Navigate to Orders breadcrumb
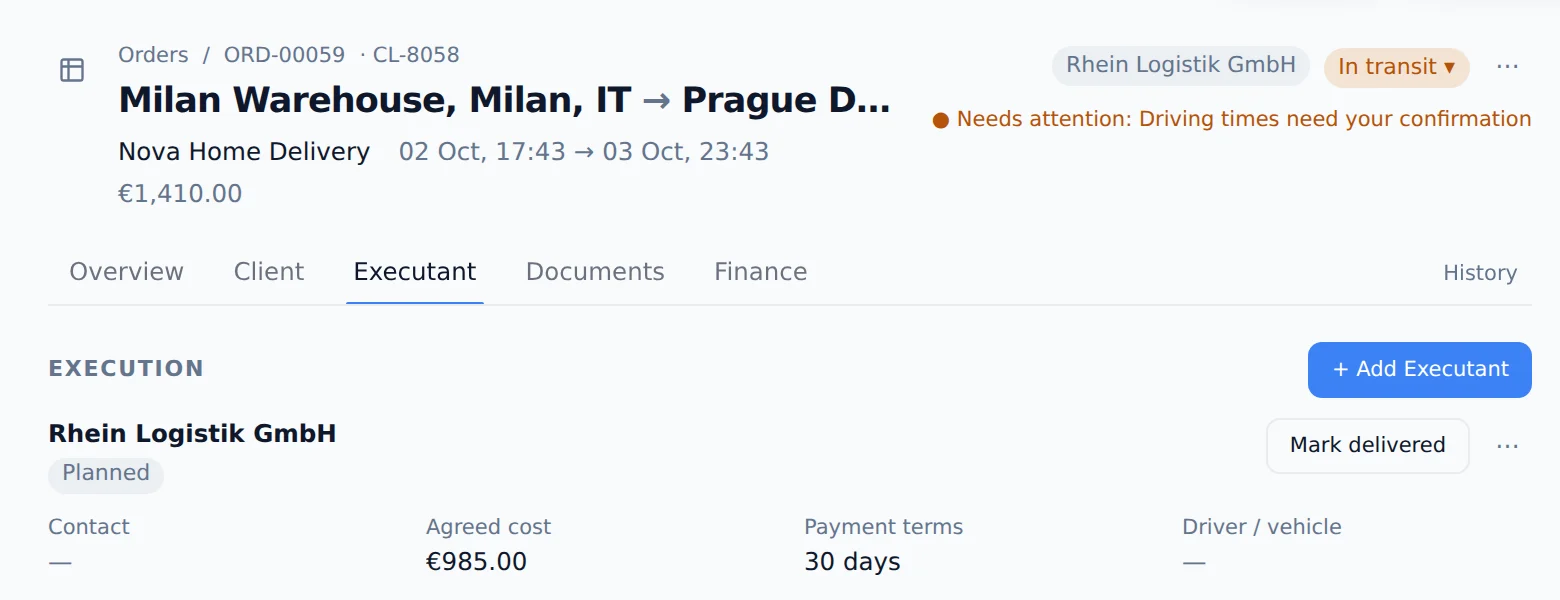1560x600 pixels. 153,55
